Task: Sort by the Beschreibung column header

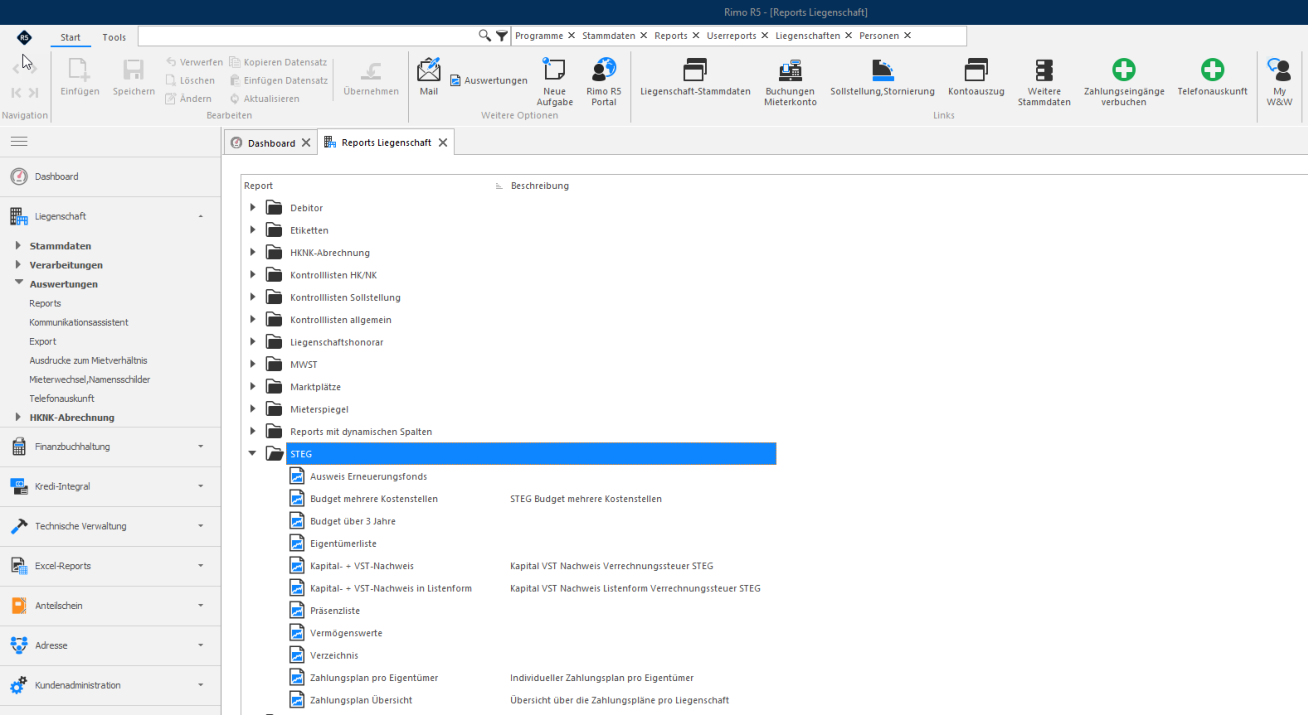Action: [540, 186]
